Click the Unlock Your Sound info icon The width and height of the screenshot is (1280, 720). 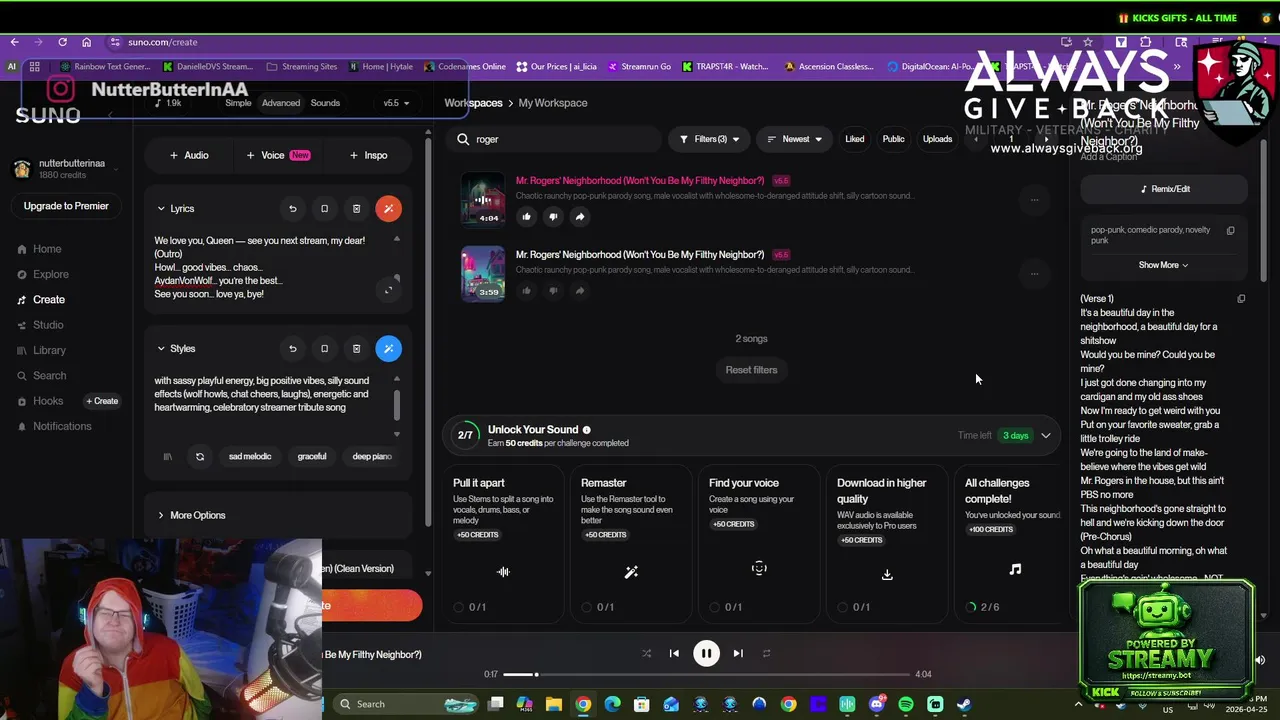point(587,430)
